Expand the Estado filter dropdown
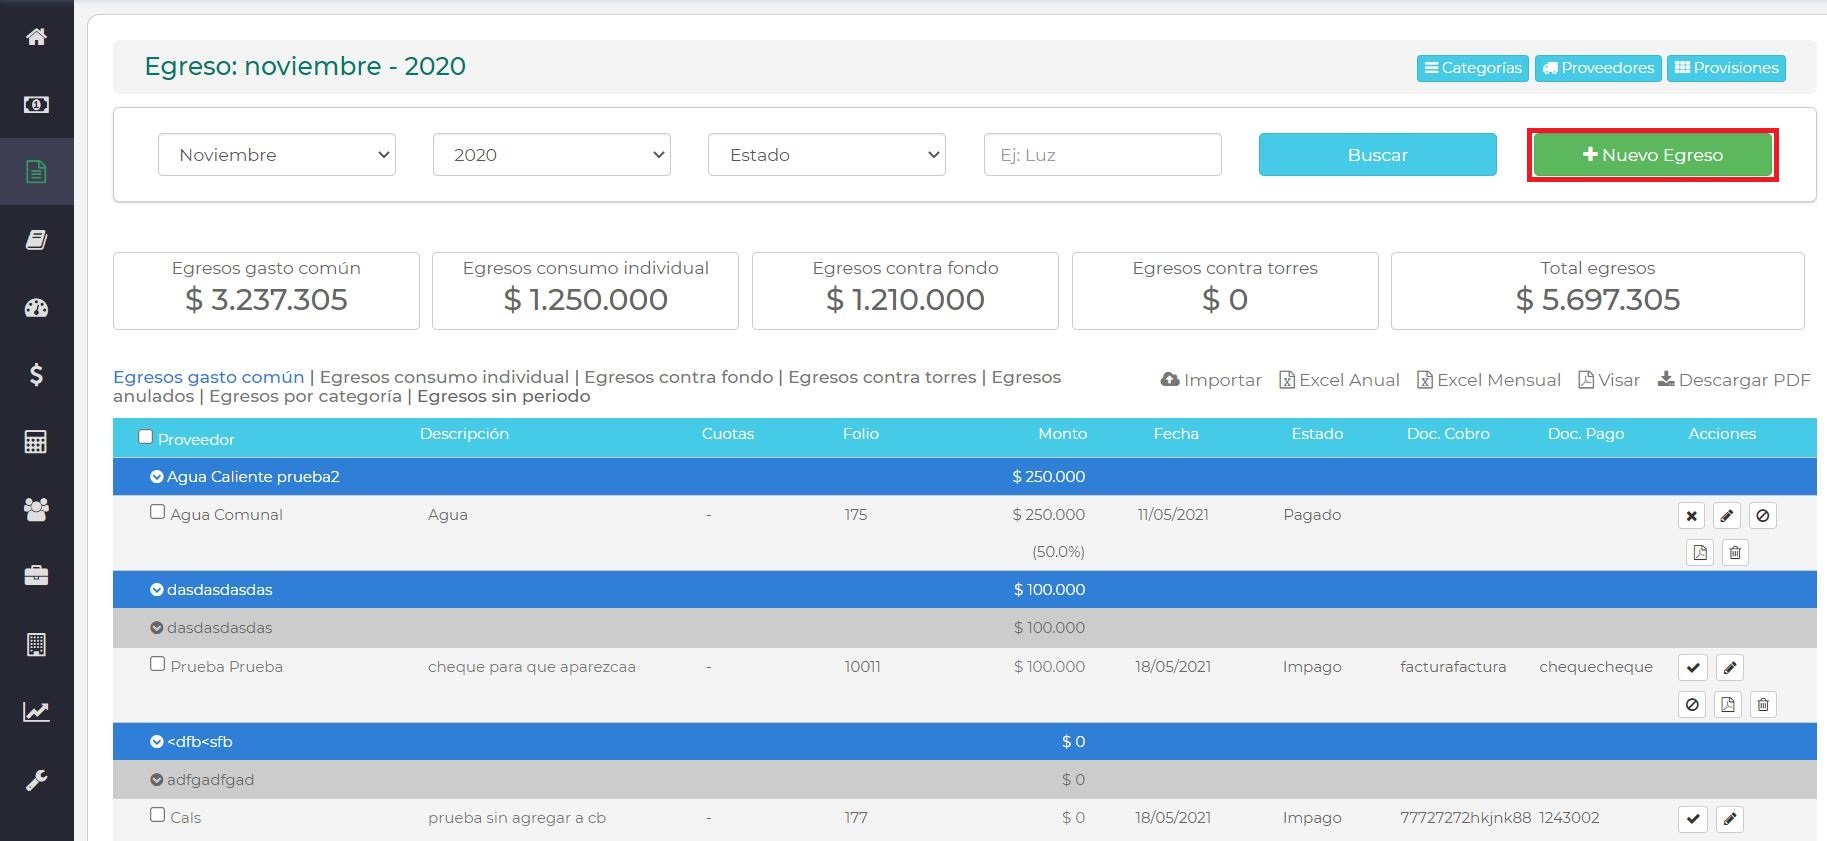The image size is (1827, 841). click(x=826, y=155)
